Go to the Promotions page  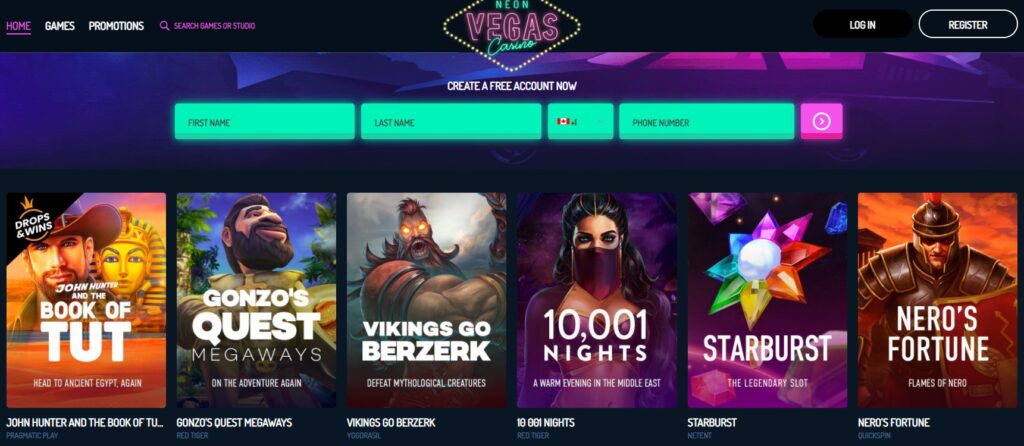pos(116,26)
